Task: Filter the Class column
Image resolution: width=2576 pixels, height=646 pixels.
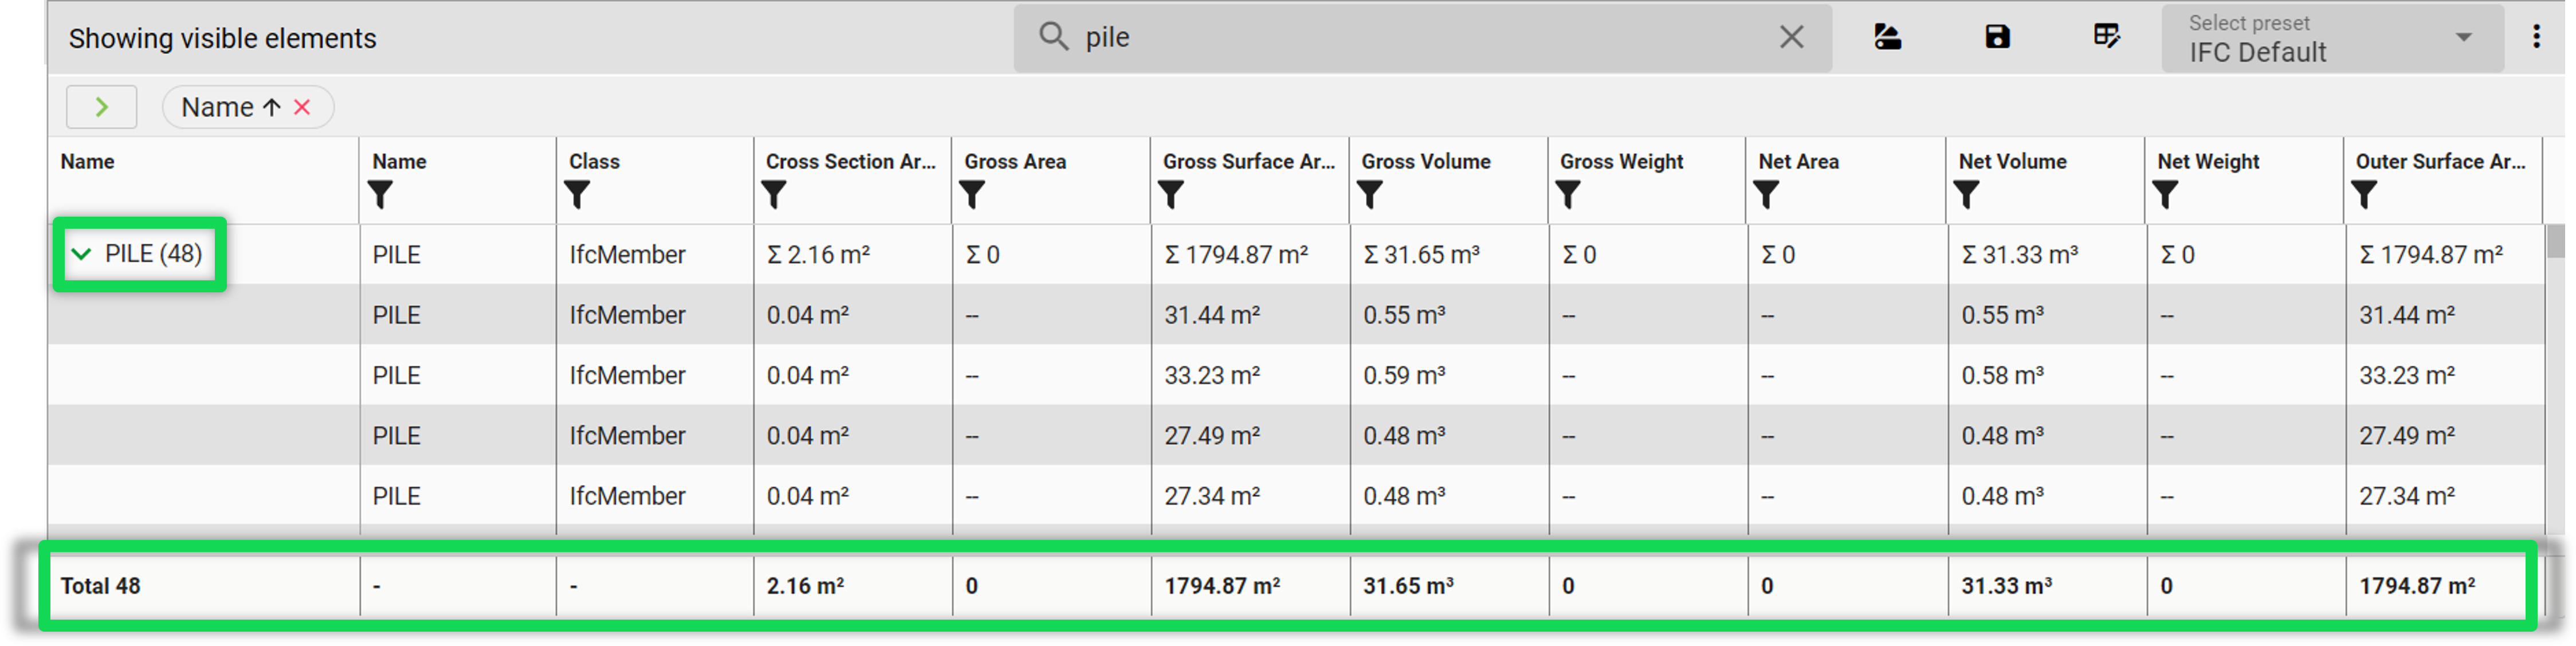Action: [x=577, y=195]
